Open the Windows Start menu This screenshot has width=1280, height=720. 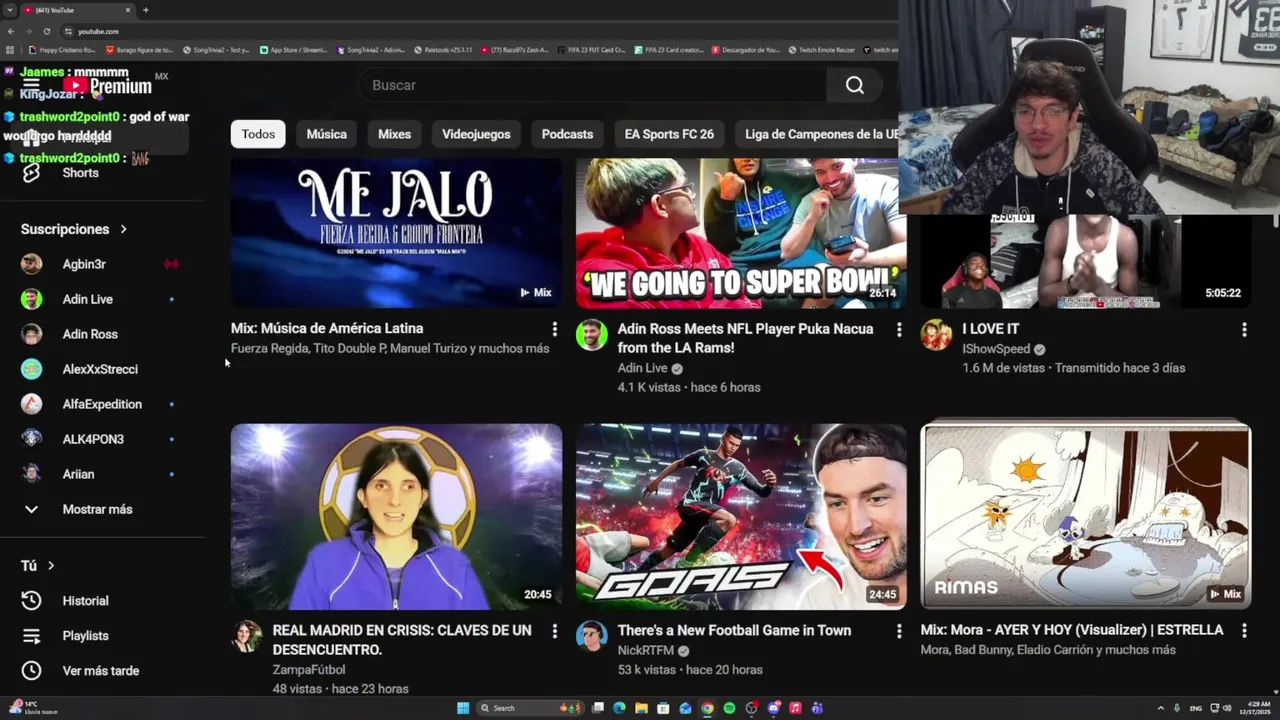[x=463, y=708]
